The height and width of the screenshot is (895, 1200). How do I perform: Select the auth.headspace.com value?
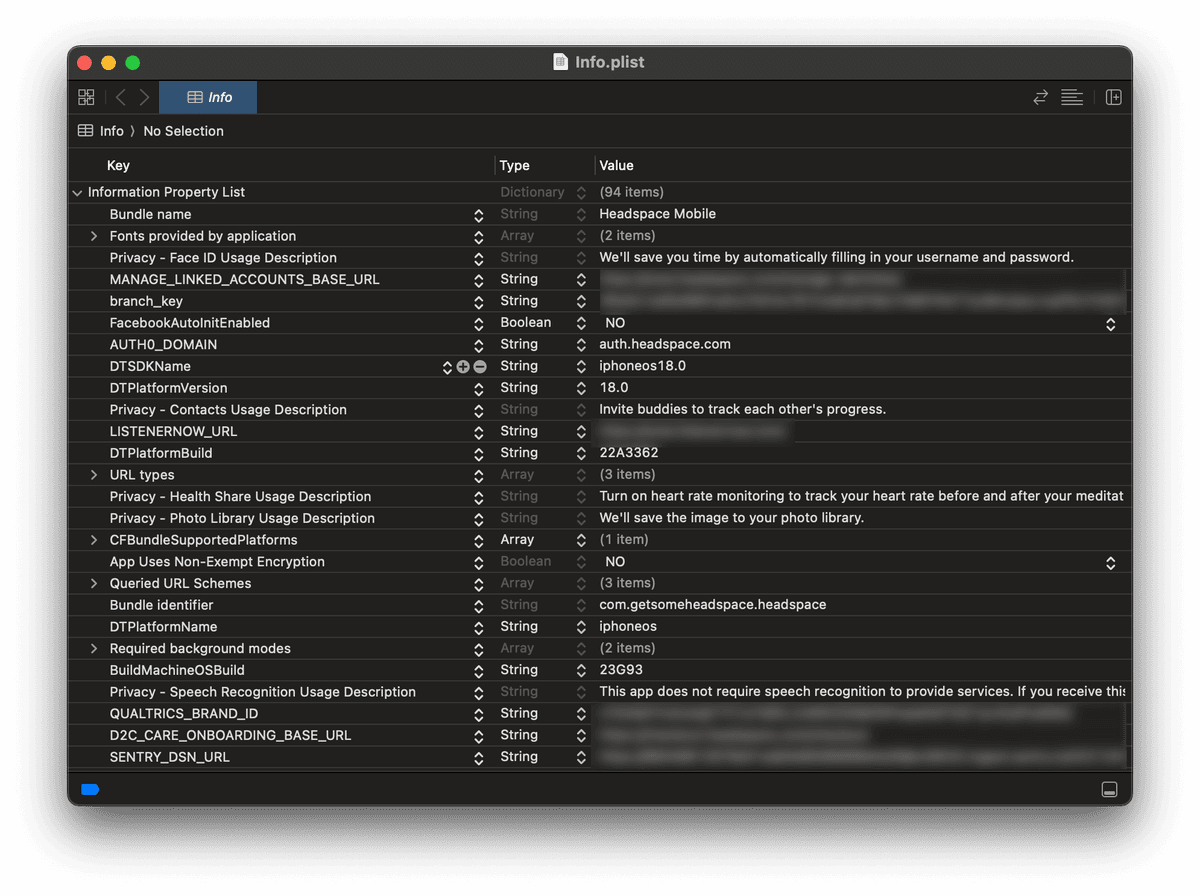665,344
